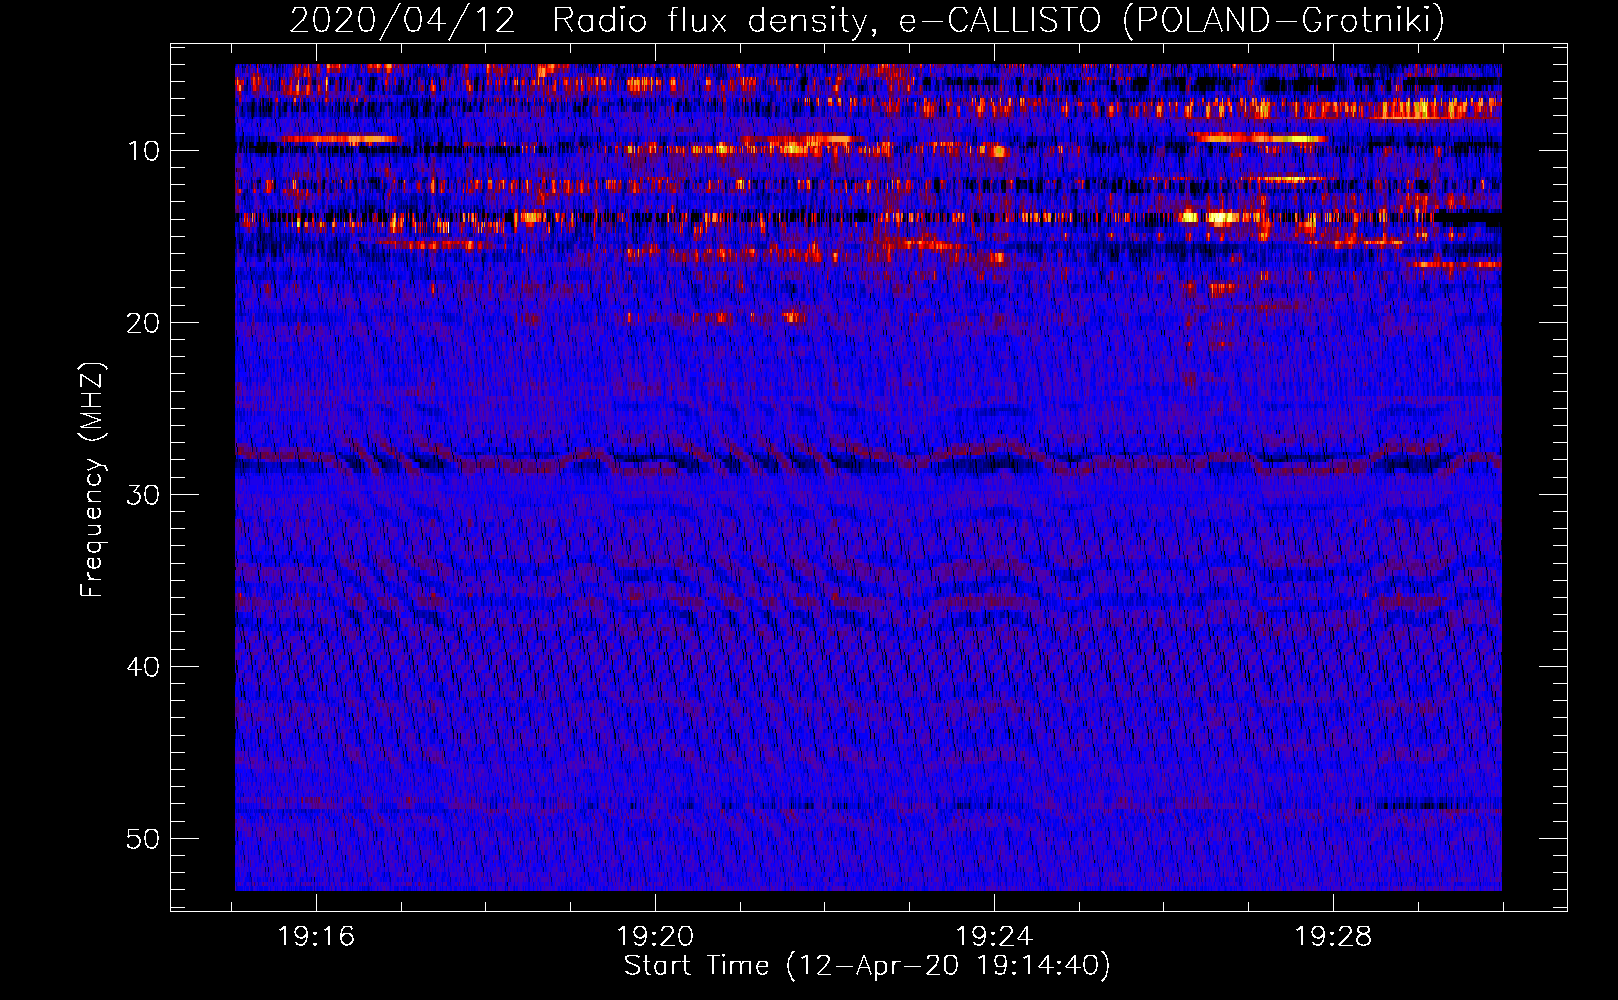Click the 50 MHz frequency tick label
This screenshot has width=1618, height=1000.
click(x=144, y=839)
